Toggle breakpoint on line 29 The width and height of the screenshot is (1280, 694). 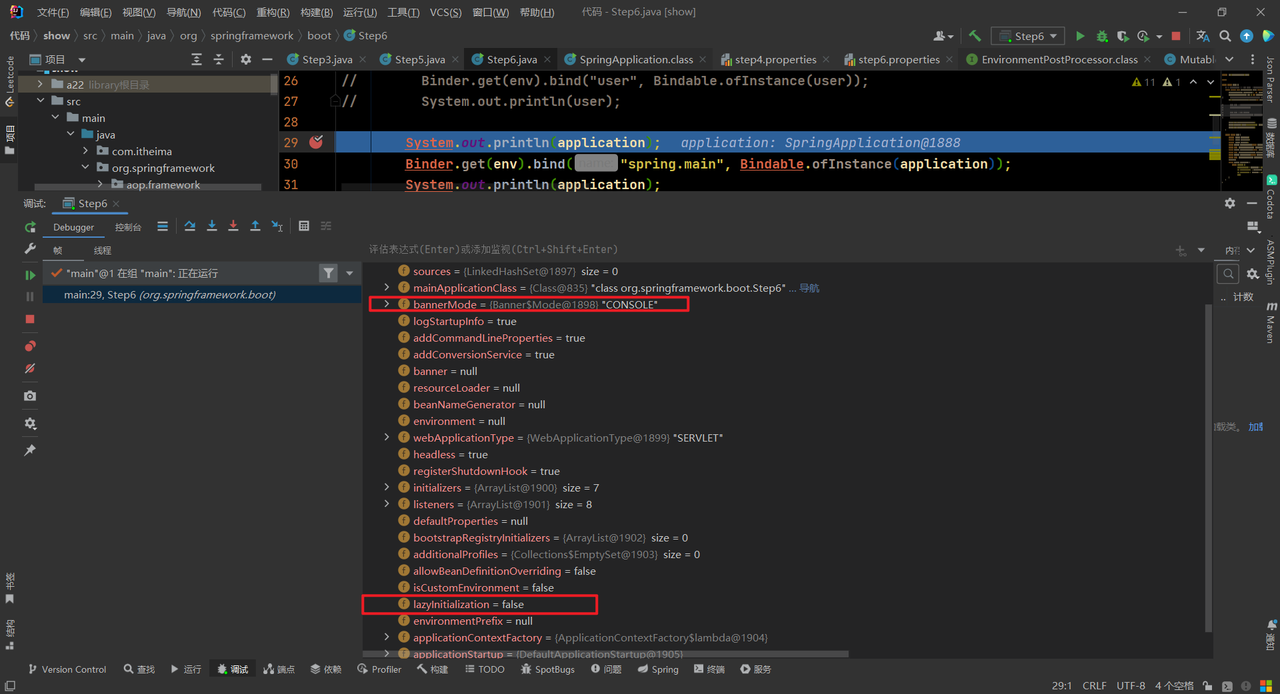[x=316, y=142]
